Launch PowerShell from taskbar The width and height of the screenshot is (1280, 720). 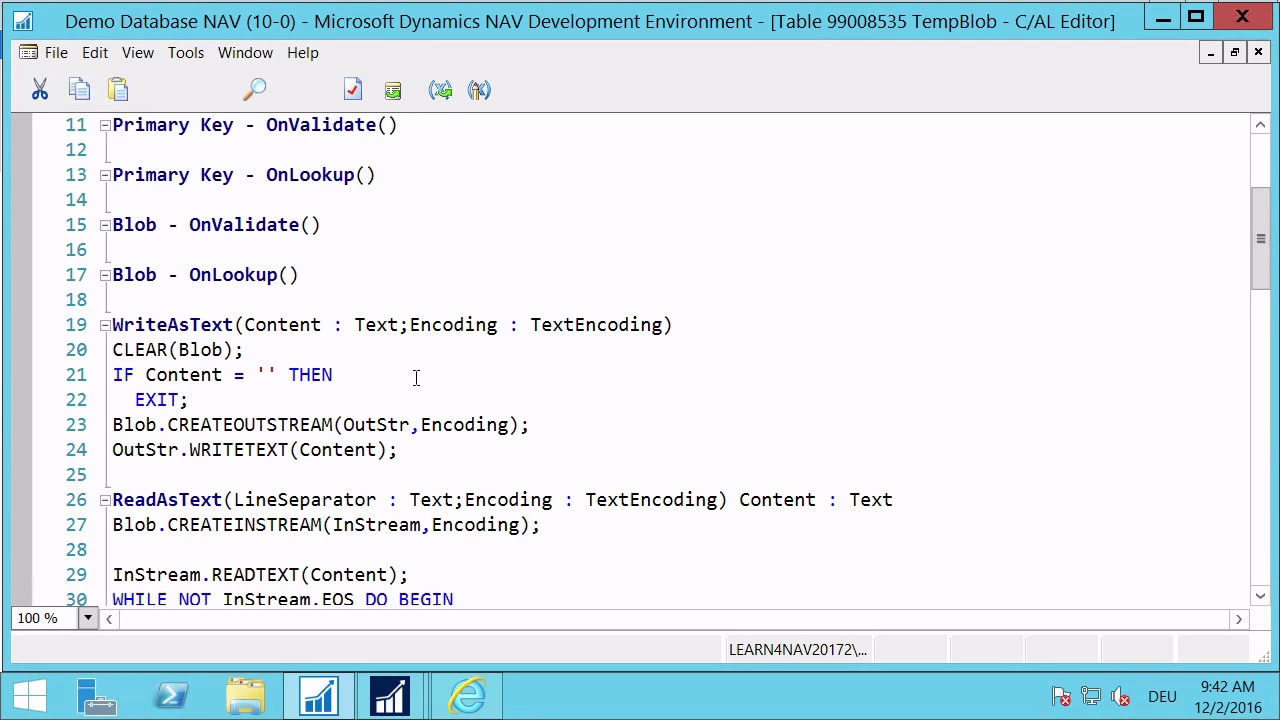[x=171, y=696]
